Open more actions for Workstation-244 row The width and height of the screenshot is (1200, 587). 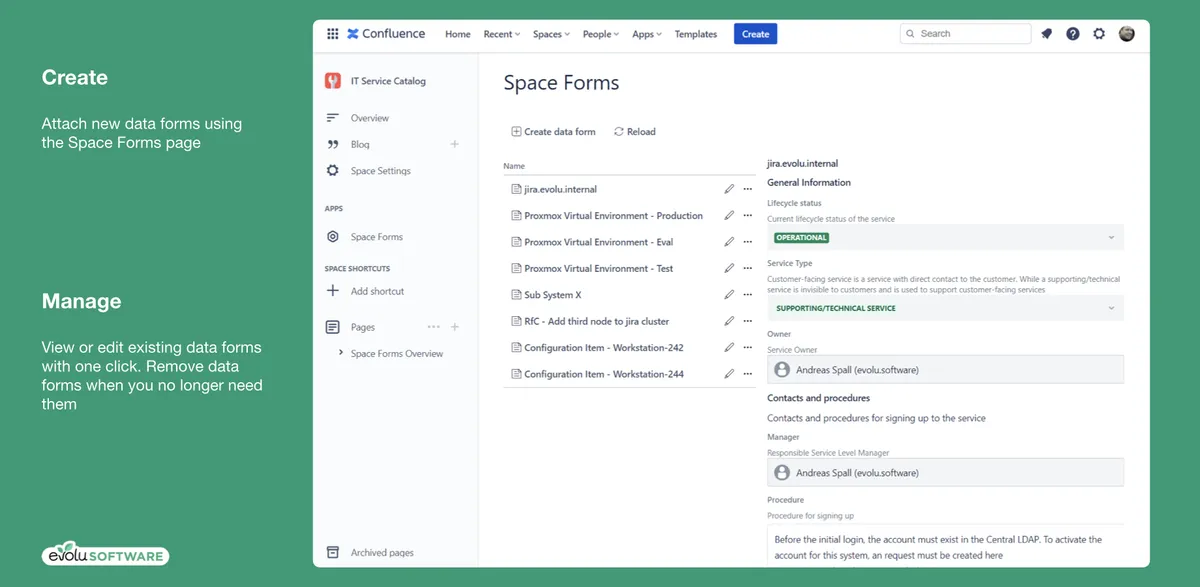click(747, 374)
